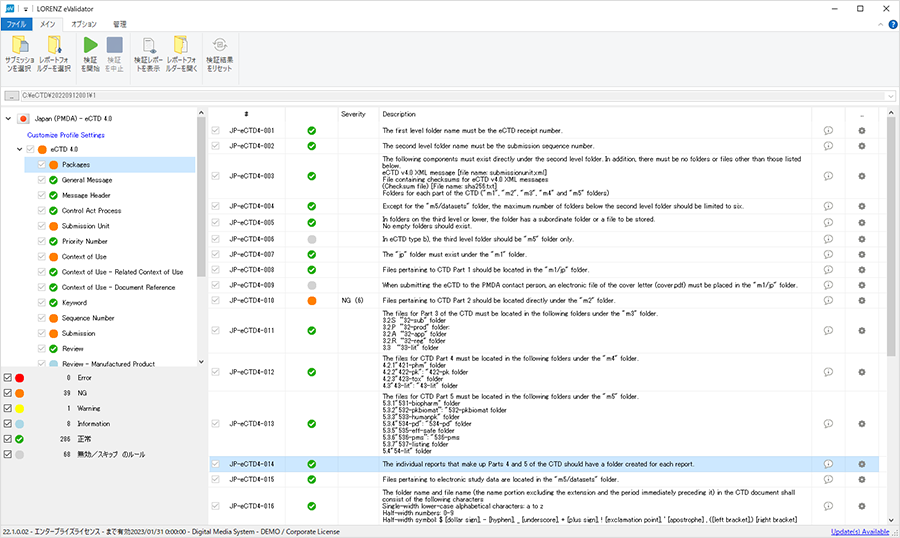Switch to the 管理 ribbon tab
The image size is (900, 538).
point(119,24)
